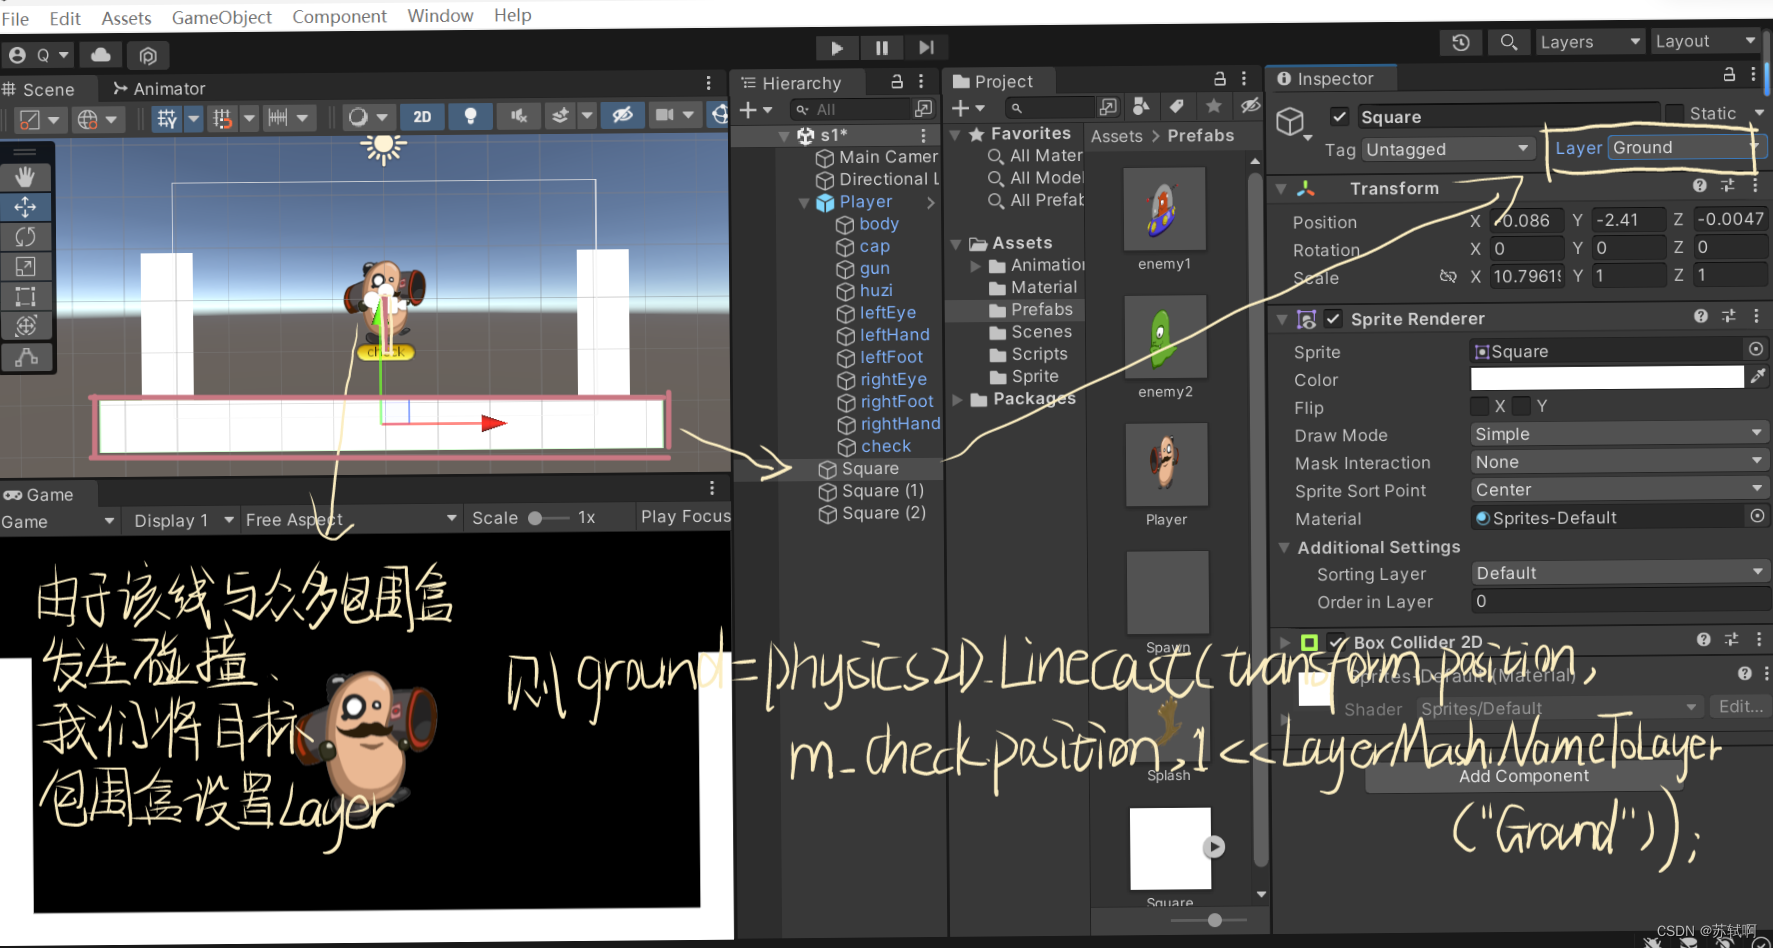
Task: Open Transform component presets icon
Action: [1727, 186]
